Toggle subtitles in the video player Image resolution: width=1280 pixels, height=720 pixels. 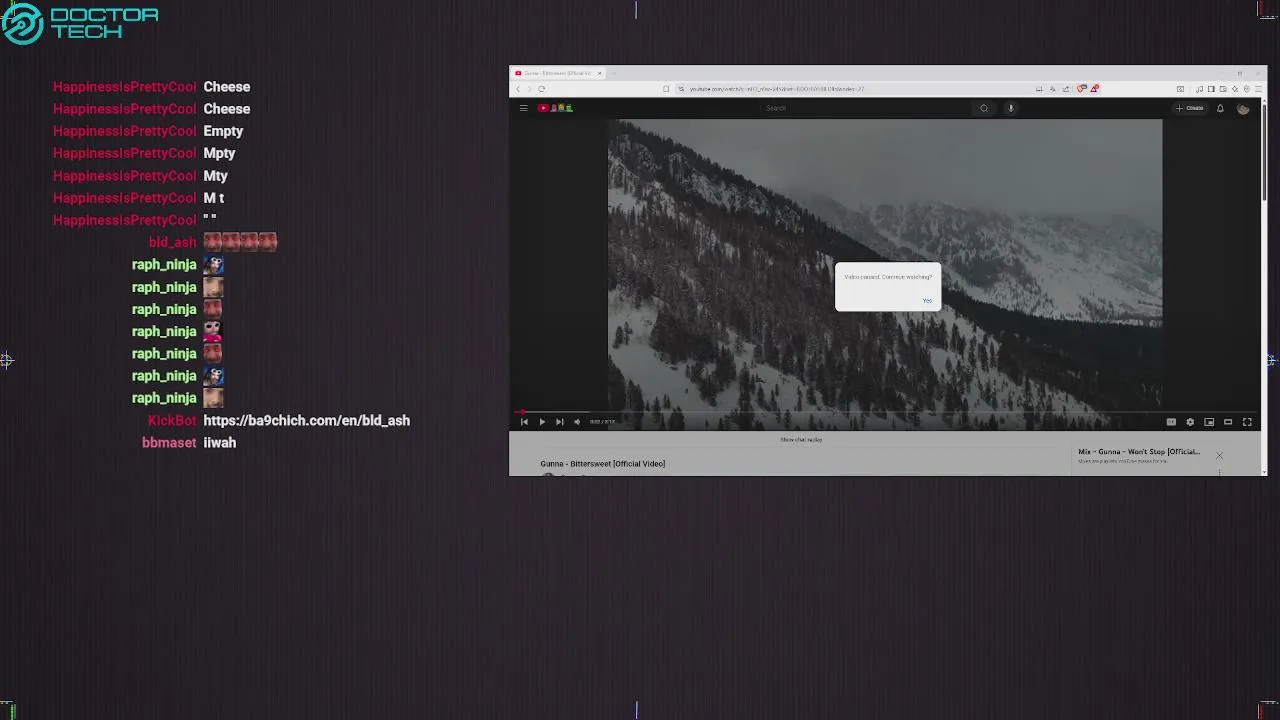tap(1171, 422)
